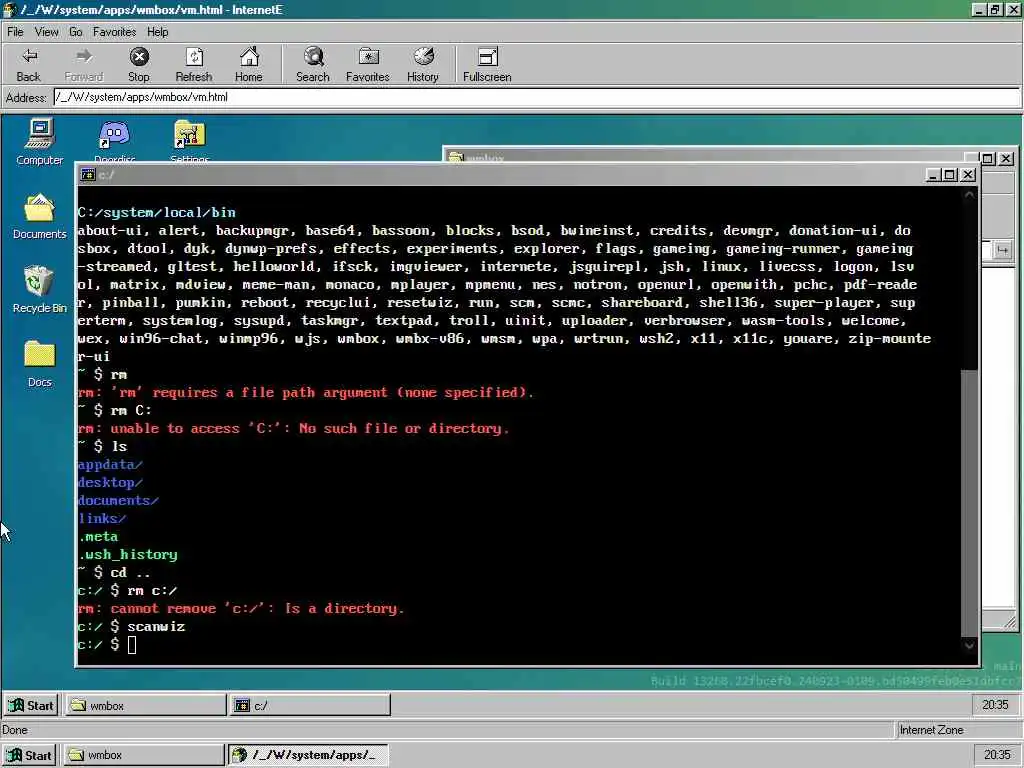The width and height of the screenshot is (1024, 768).
Task: Click the inner taskbar clock
Action: tap(995, 705)
